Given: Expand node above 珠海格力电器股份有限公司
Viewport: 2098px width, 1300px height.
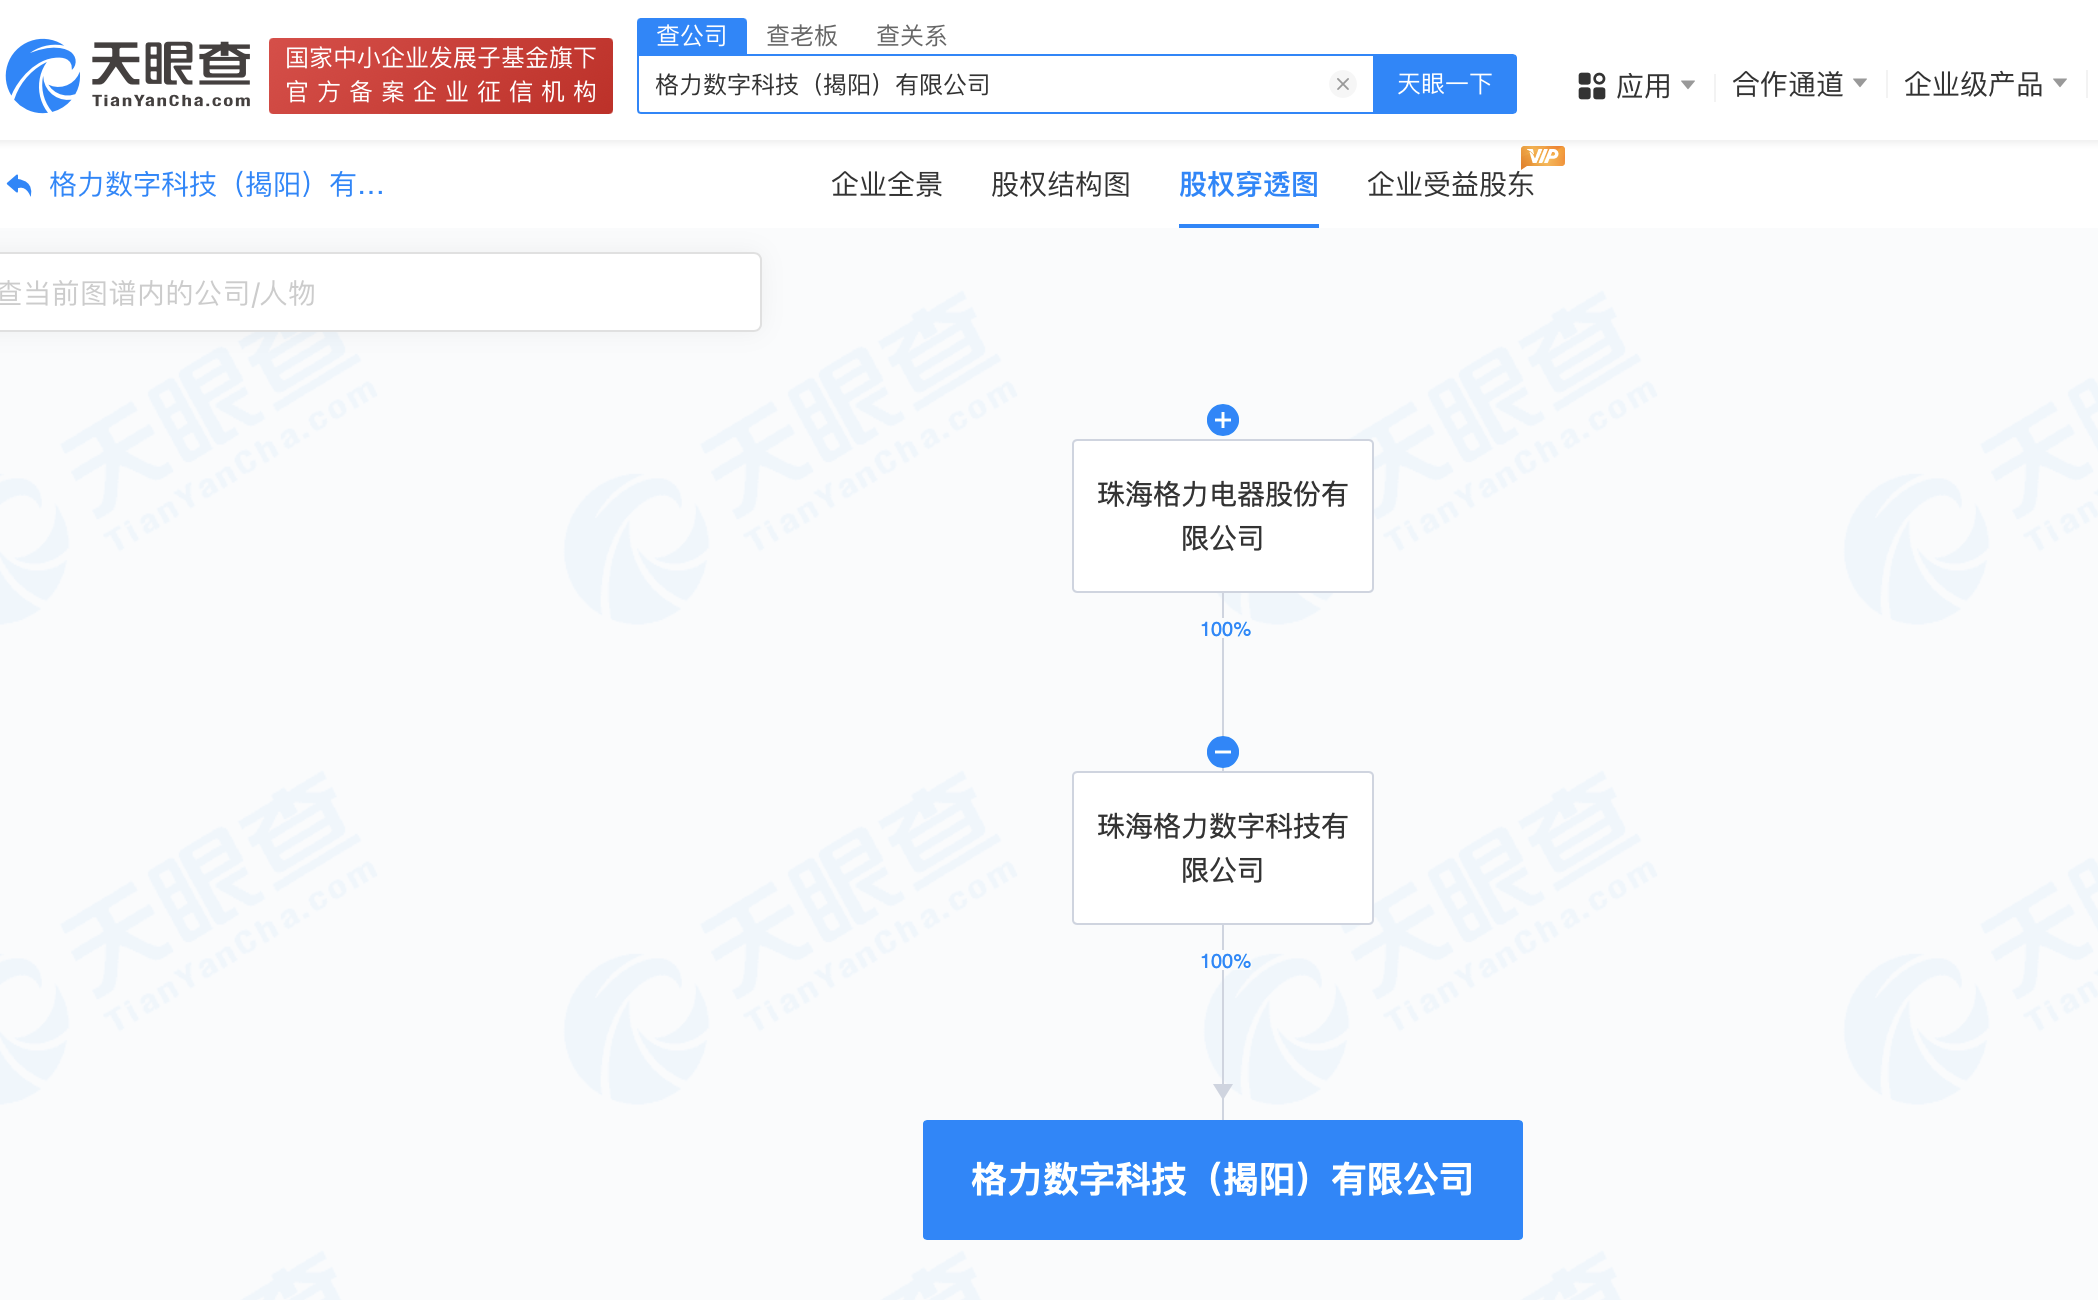Looking at the screenshot, I should click(1222, 420).
